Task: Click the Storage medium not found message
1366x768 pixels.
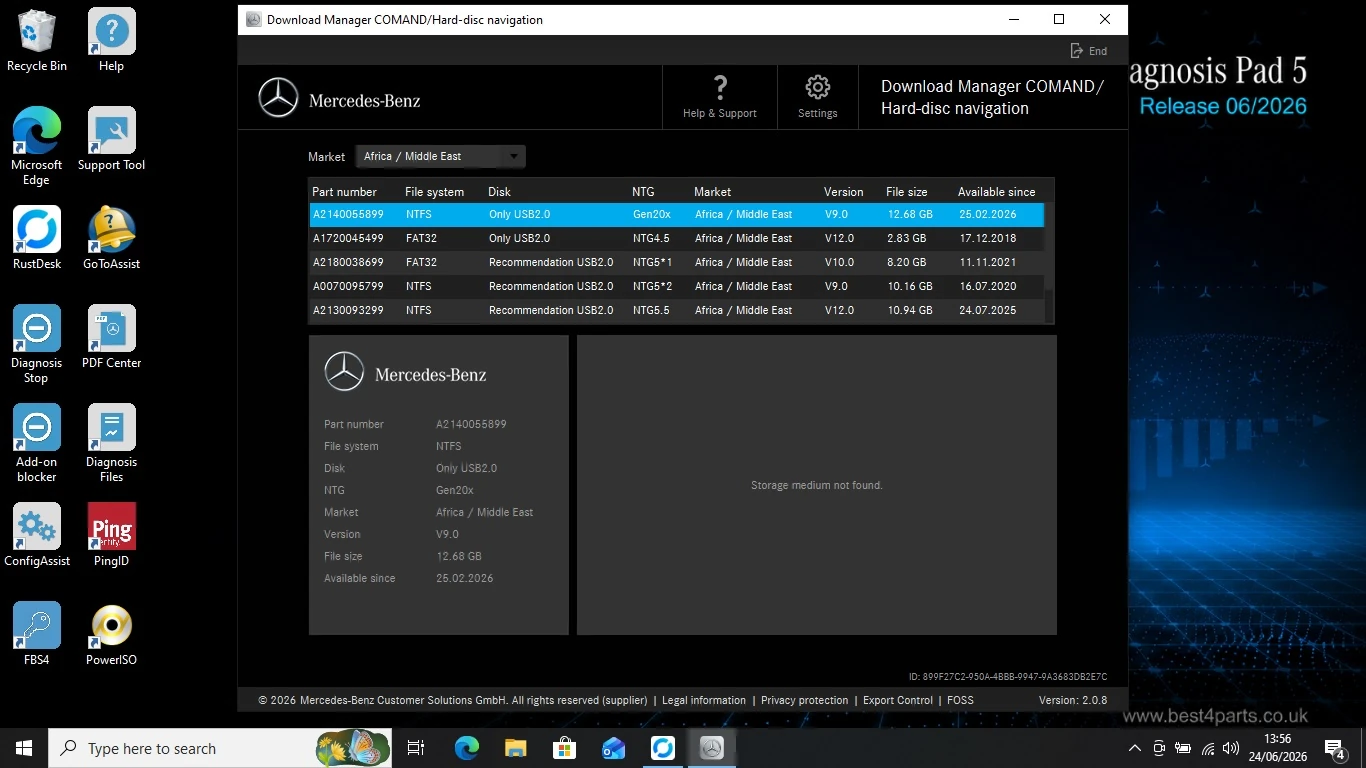Action: [x=817, y=485]
